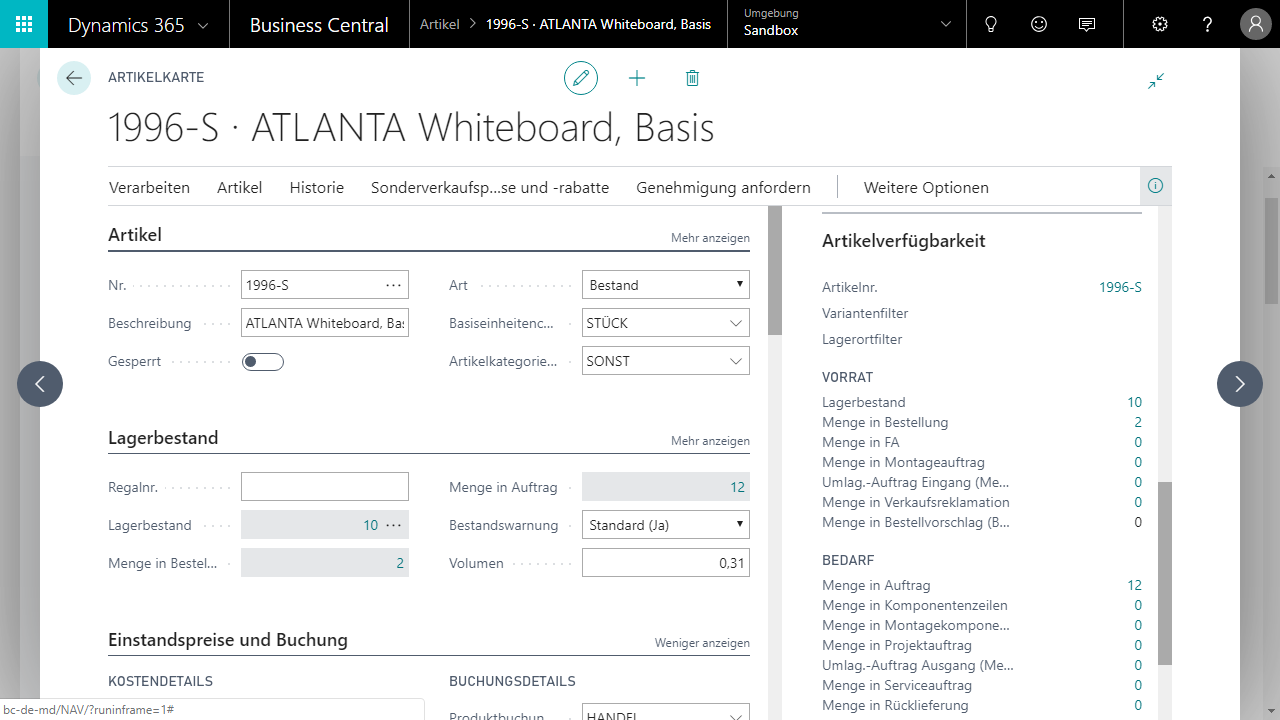Open the Historie menu

(x=317, y=187)
